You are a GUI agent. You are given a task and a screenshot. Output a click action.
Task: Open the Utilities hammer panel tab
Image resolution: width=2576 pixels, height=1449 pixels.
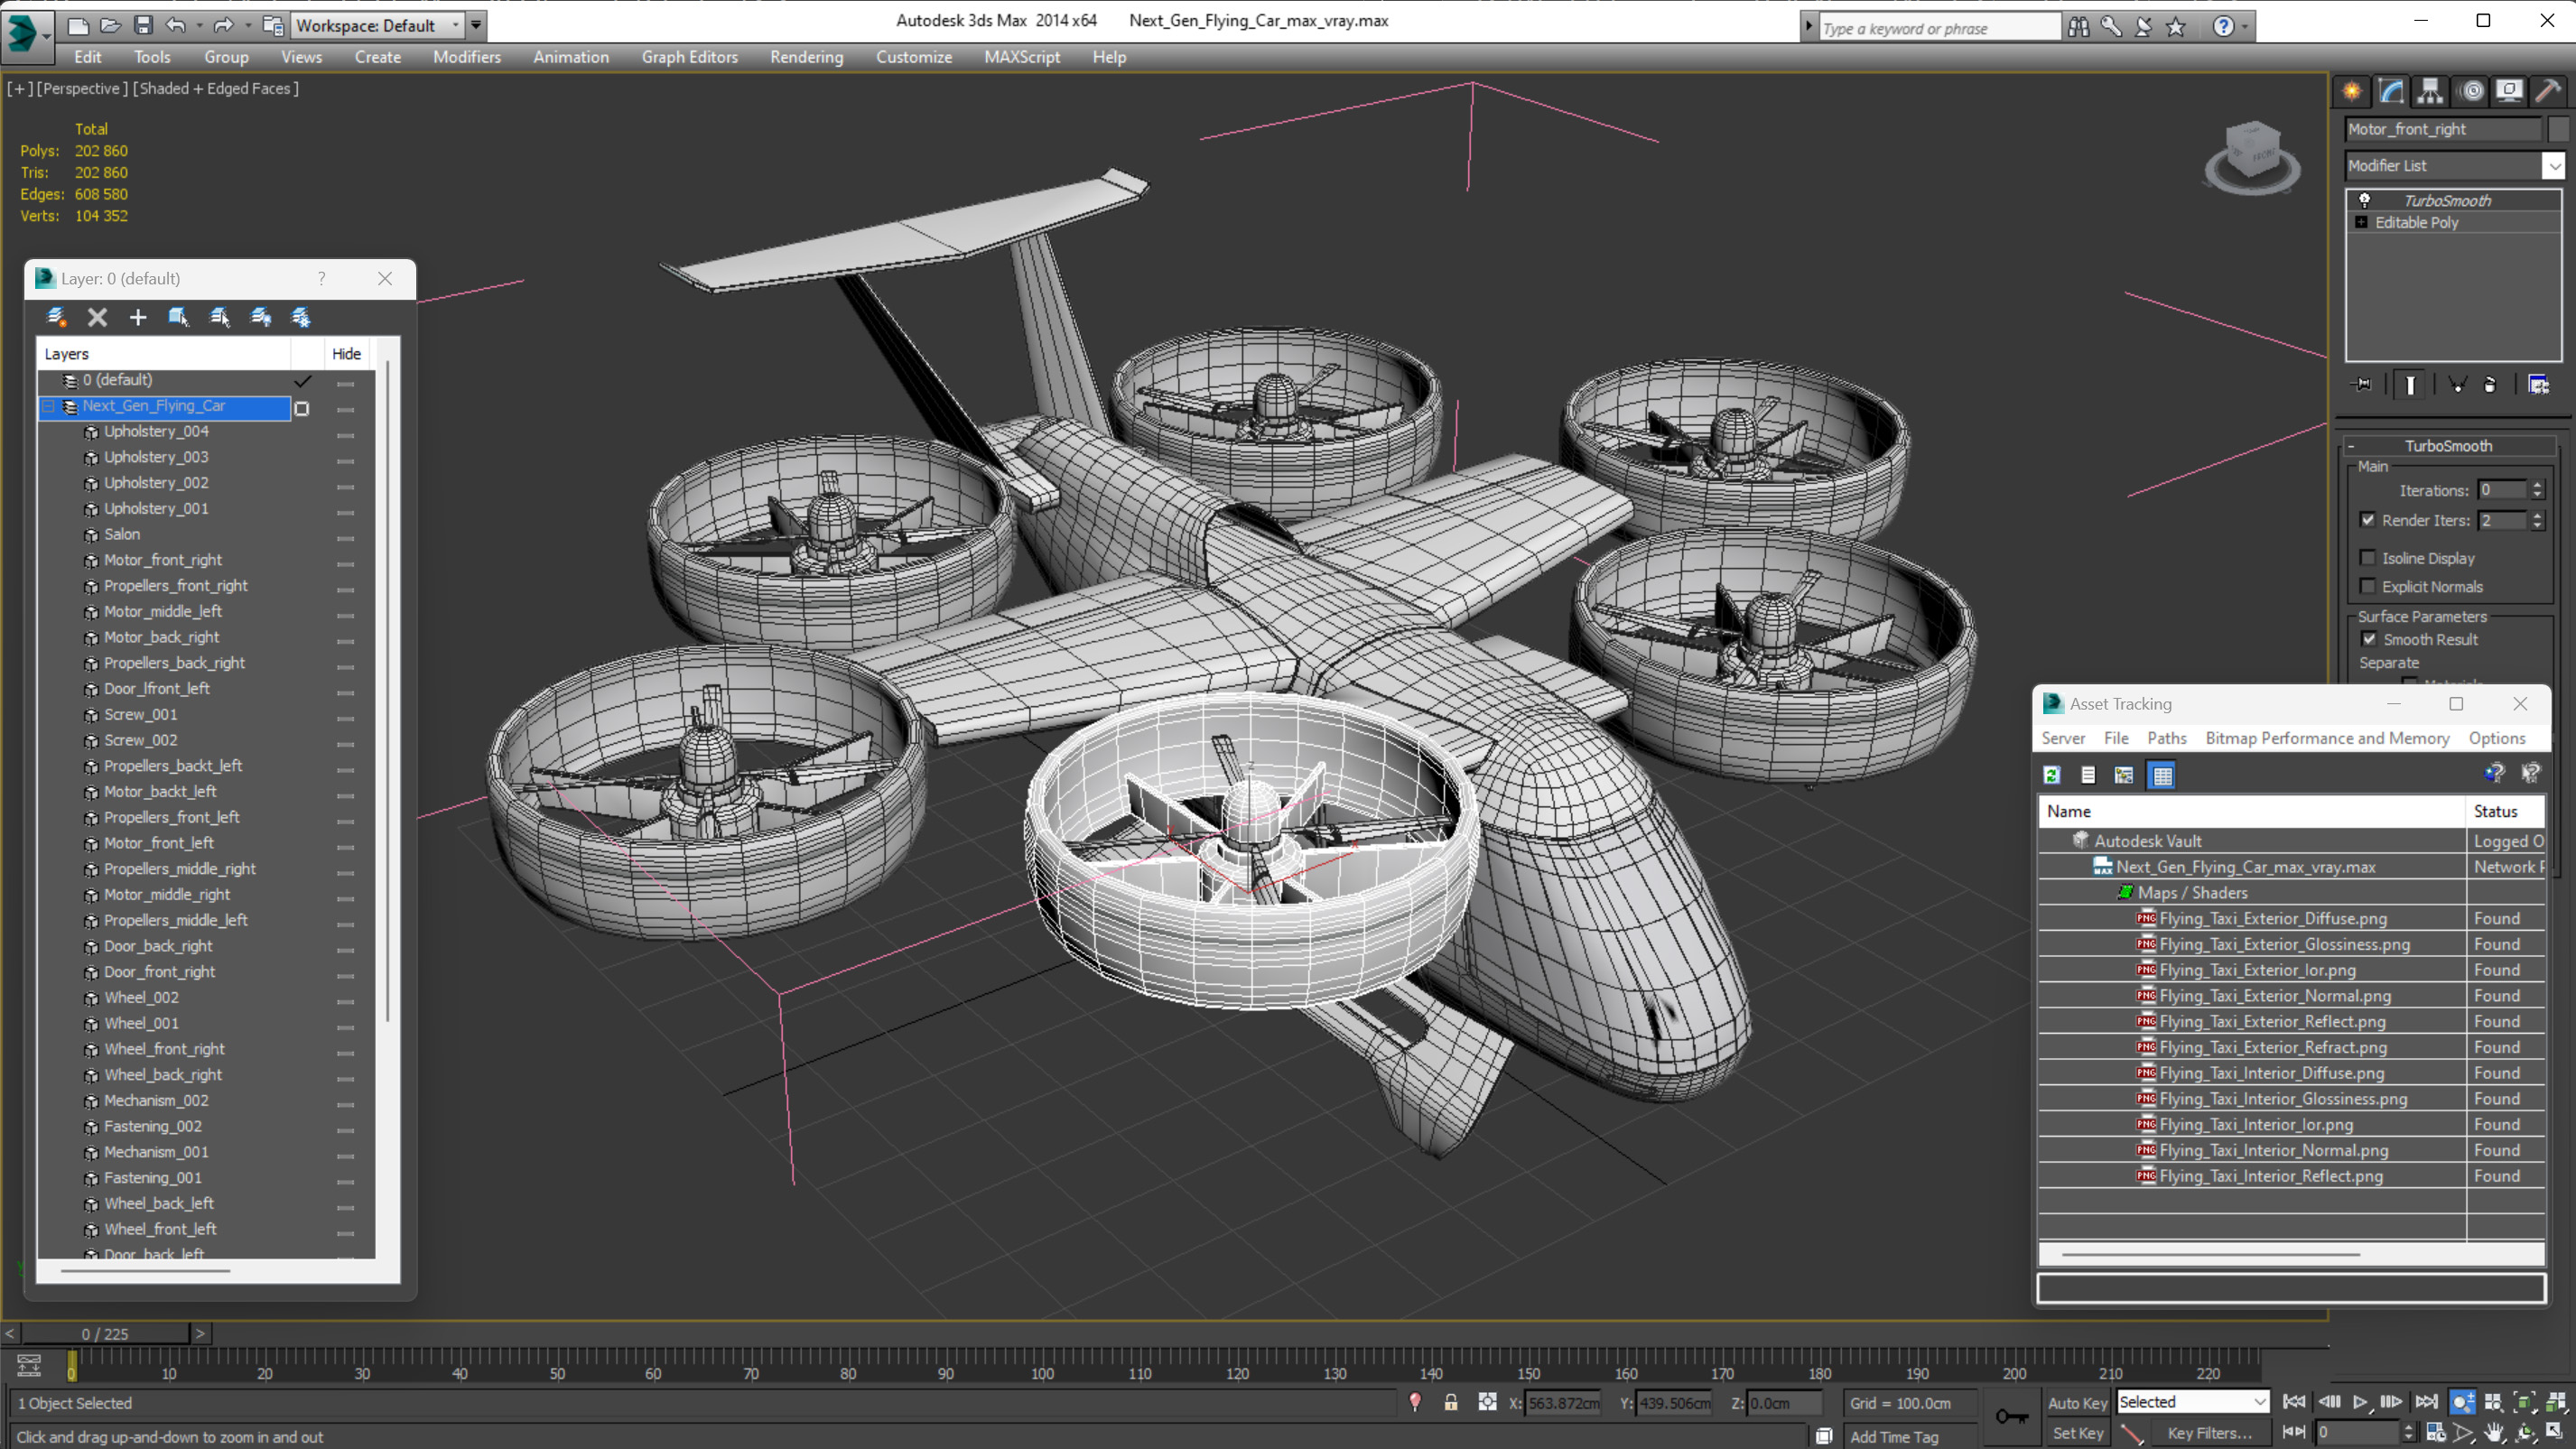point(2548,91)
